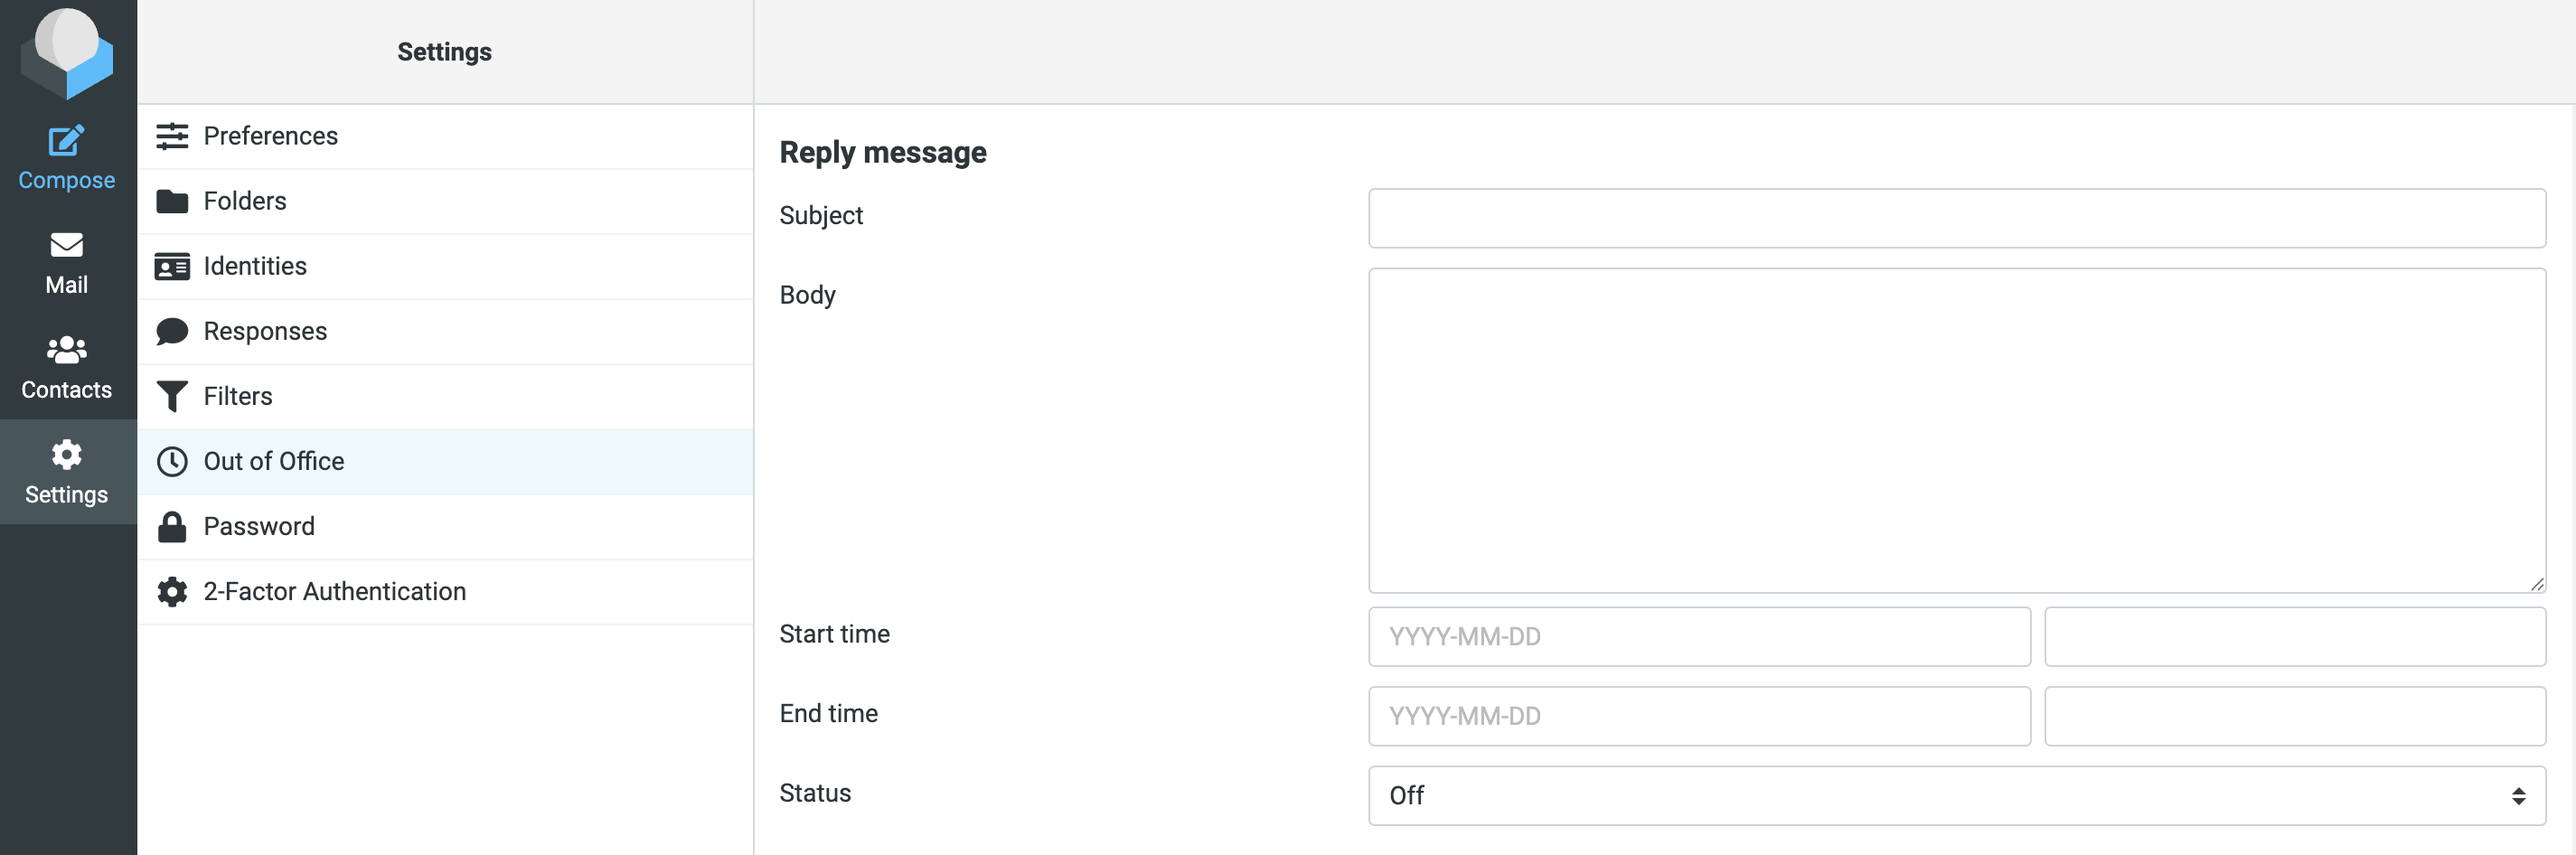This screenshot has height=855, width=2576.
Task: Select the Out of Office entry
Action: [x=274, y=461]
